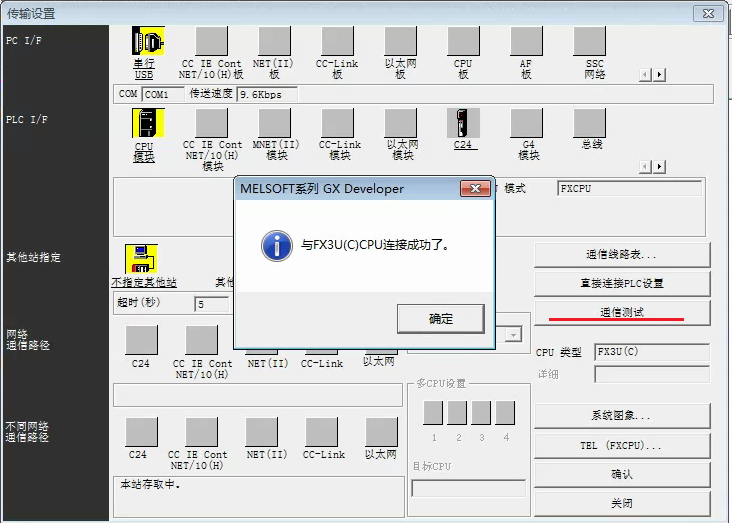Viewport: 732px width, 523px height.
Task: Click the COM1 port field
Action: pos(163,94)
